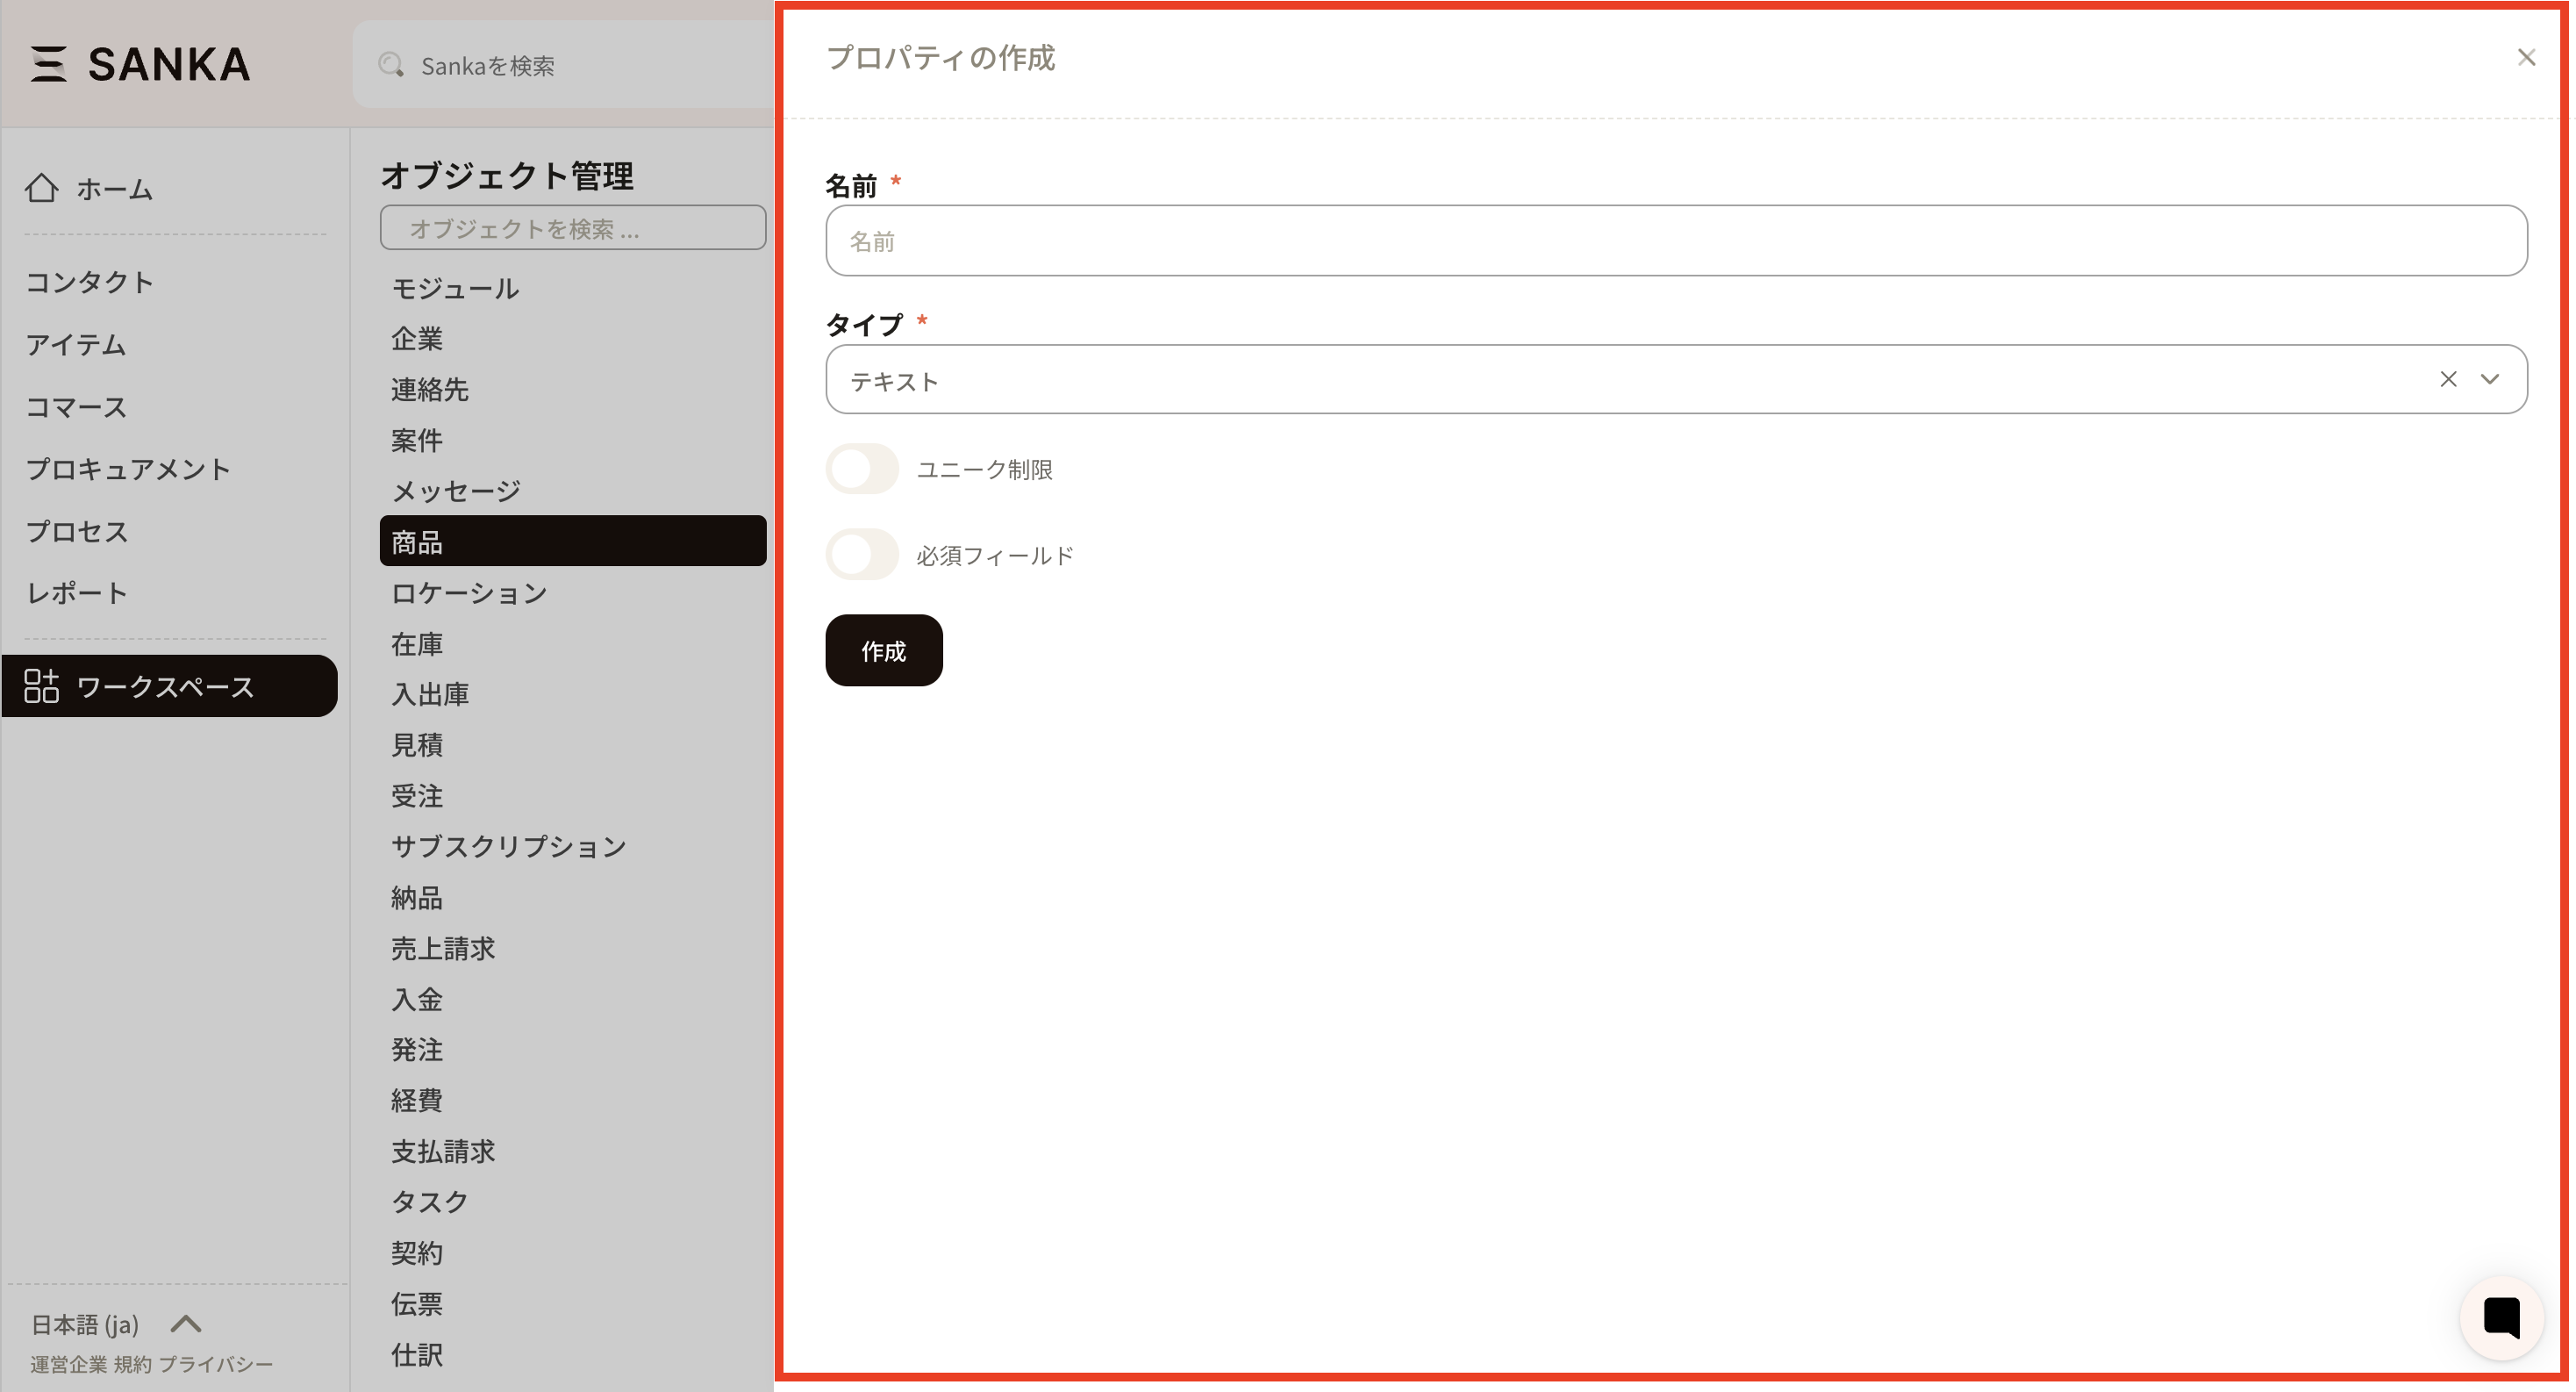The image size is (2576, 1392).
Task: Click the 作成 button
Action: 885,652
